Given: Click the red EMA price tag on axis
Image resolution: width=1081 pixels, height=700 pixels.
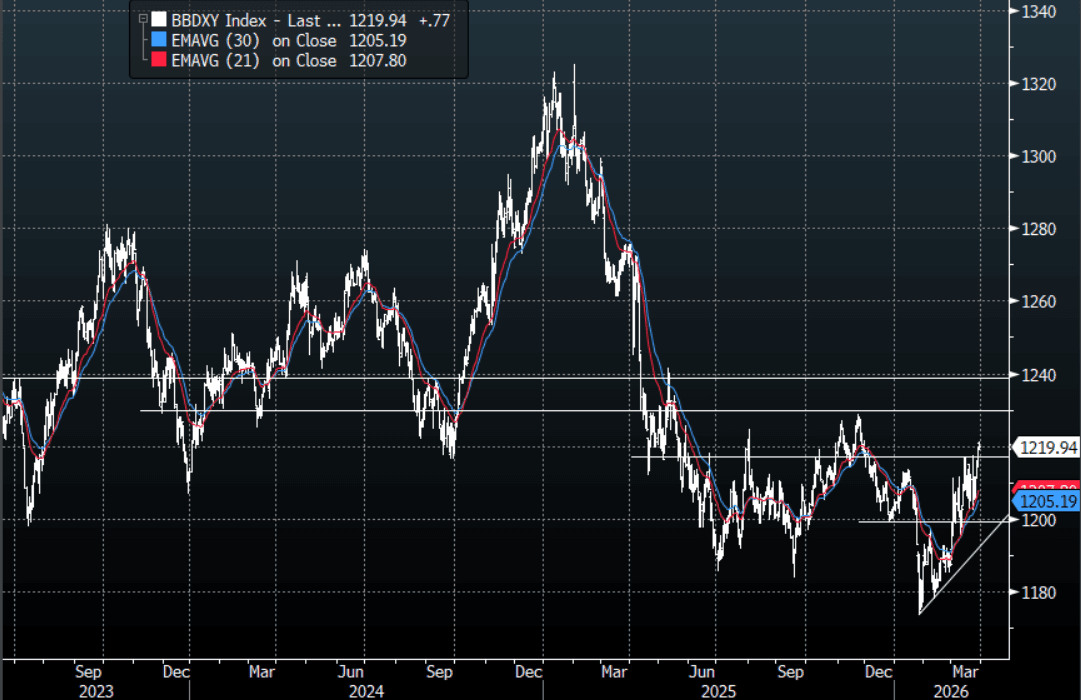Looking at the screenshot, I should [x=1046, y=487].
